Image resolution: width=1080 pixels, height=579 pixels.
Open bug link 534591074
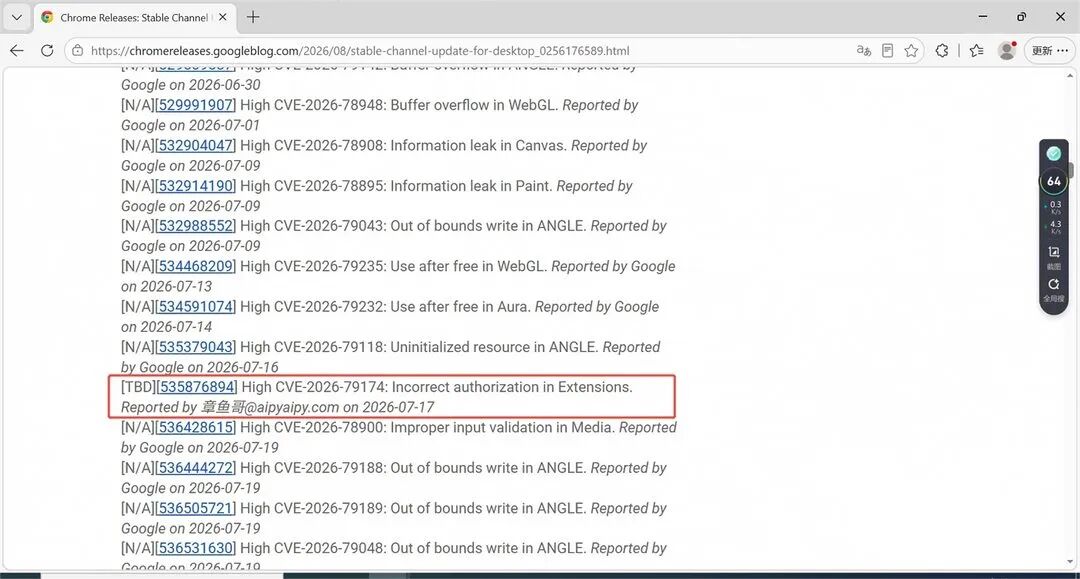[x=196, y=306]
